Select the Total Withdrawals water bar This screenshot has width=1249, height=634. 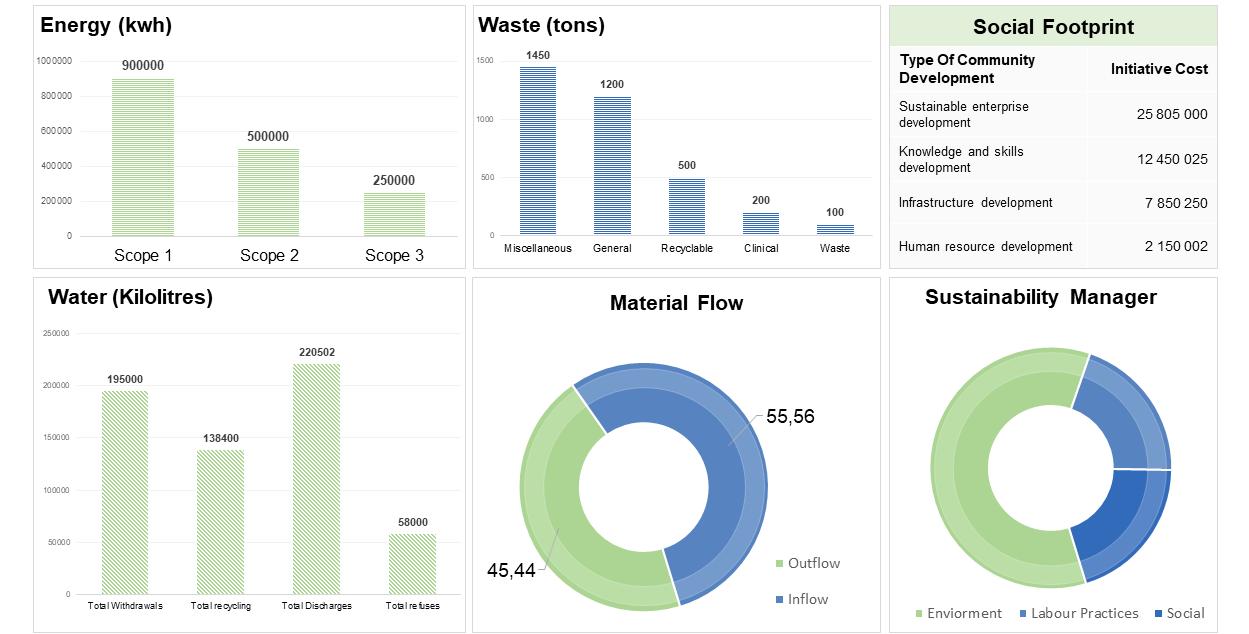125,492
